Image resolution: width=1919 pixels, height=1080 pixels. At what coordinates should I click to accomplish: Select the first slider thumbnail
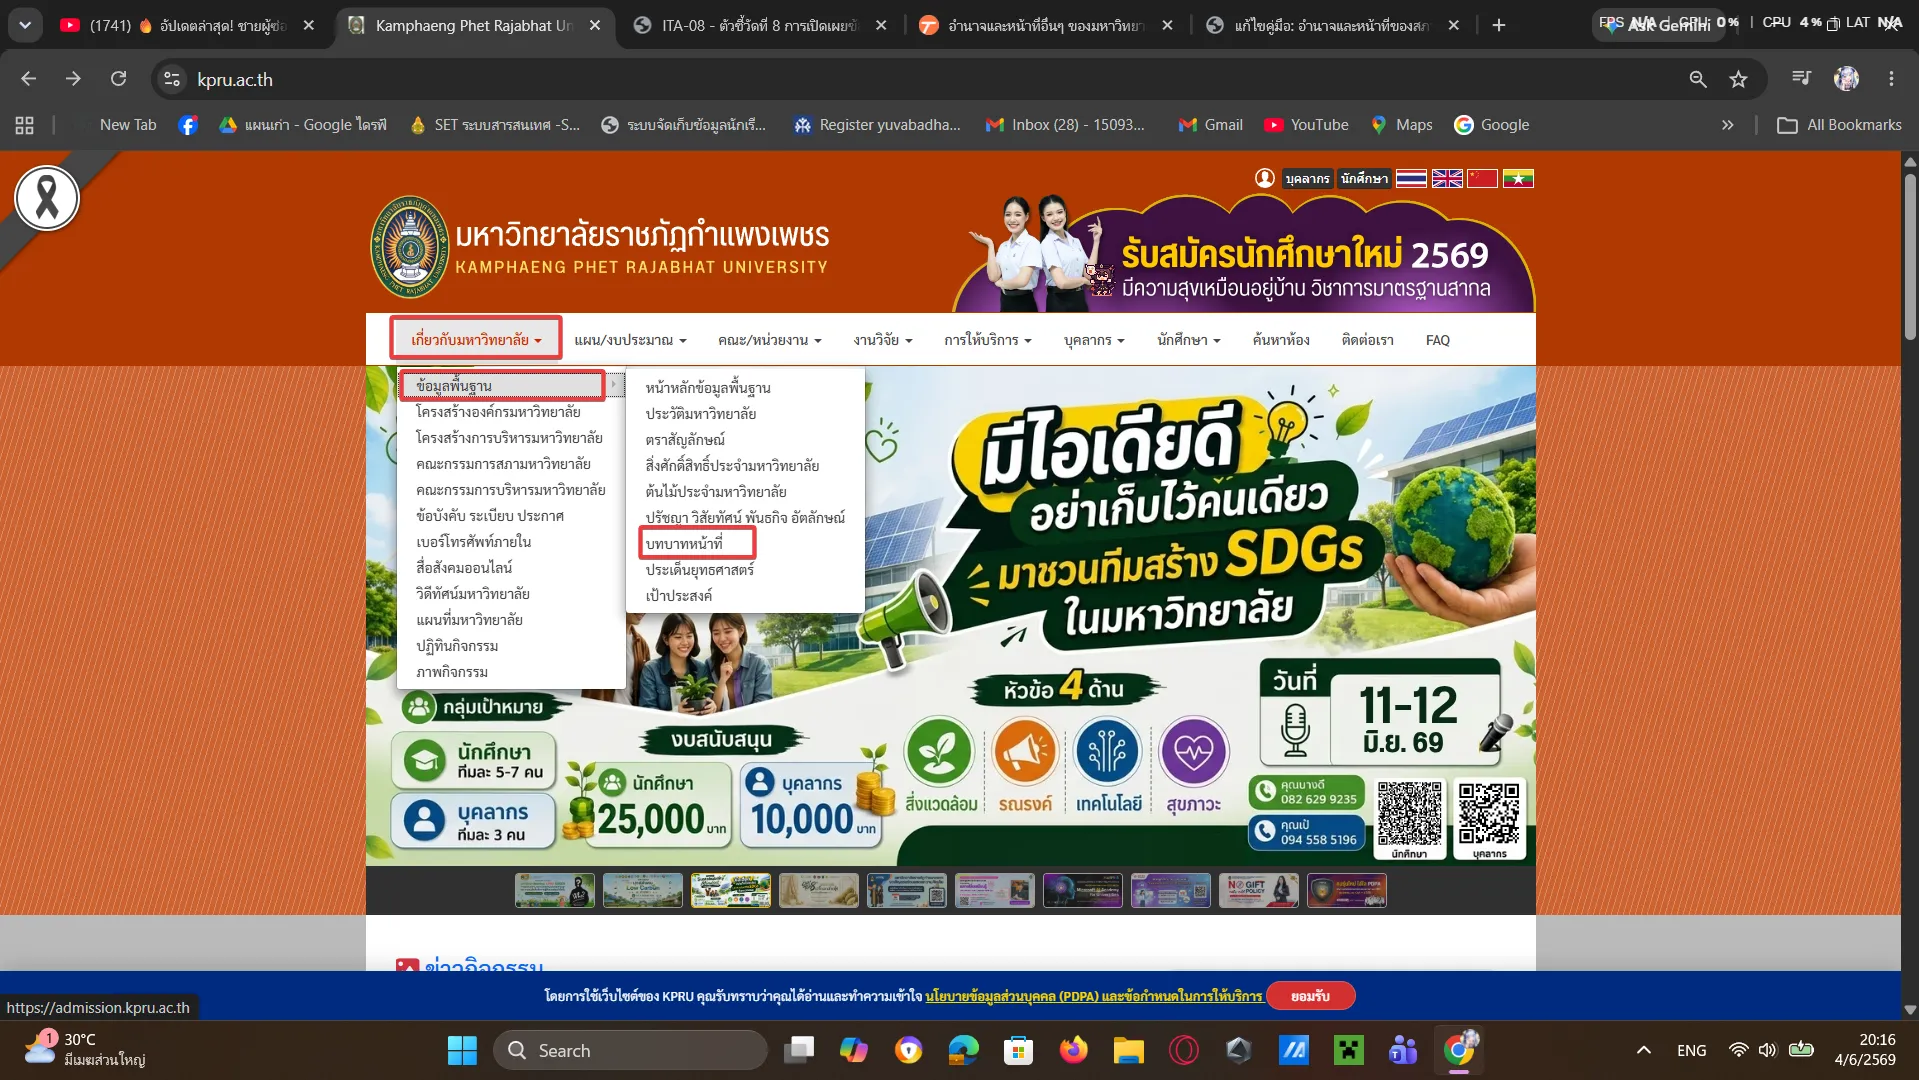click(x=554, y=890)
